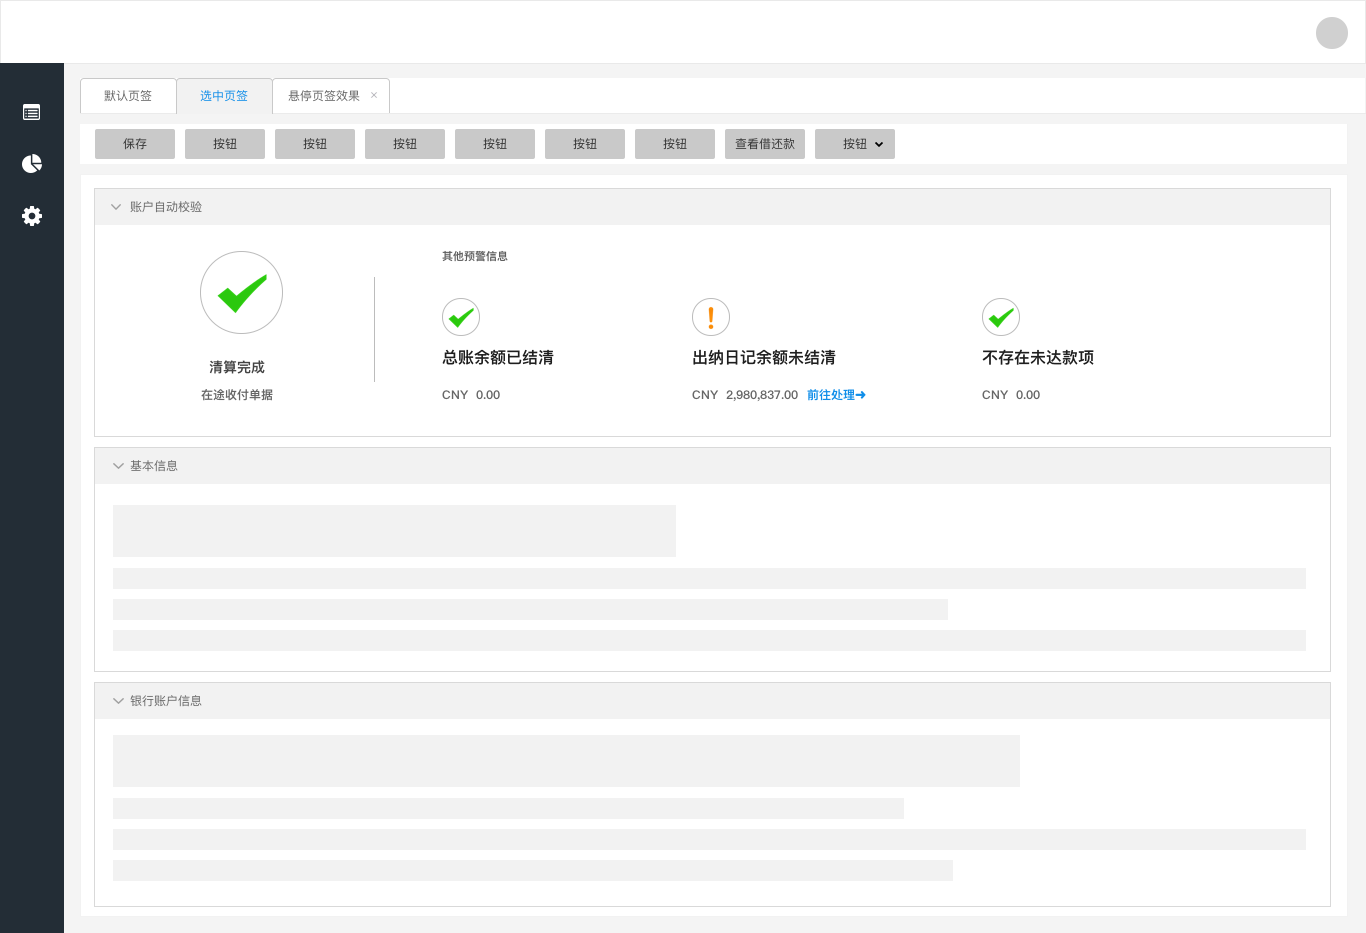This screenshot has width=1366, height=933.
Task: Click CNY 0.00 under 总账余额已结清
Action: tap(471, 395)
